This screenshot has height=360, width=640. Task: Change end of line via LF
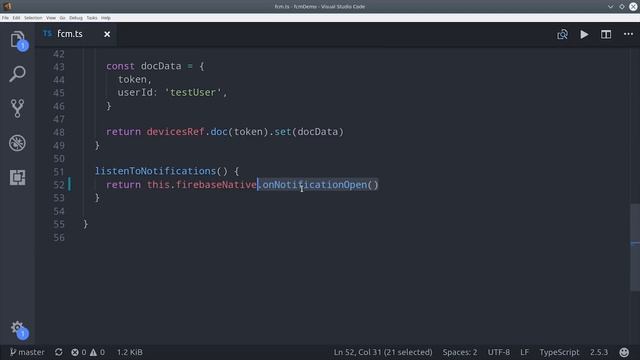[x=524, y=352]
